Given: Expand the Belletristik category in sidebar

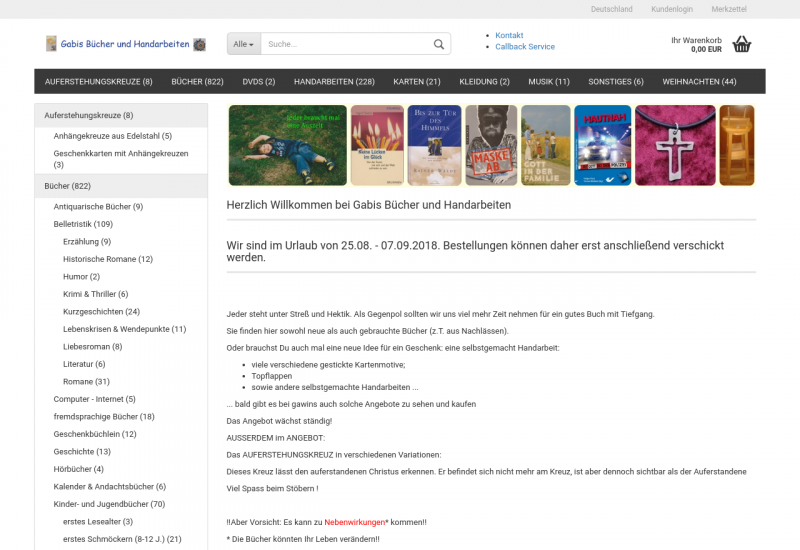Looking at the screenshot, I should [83, 224].
